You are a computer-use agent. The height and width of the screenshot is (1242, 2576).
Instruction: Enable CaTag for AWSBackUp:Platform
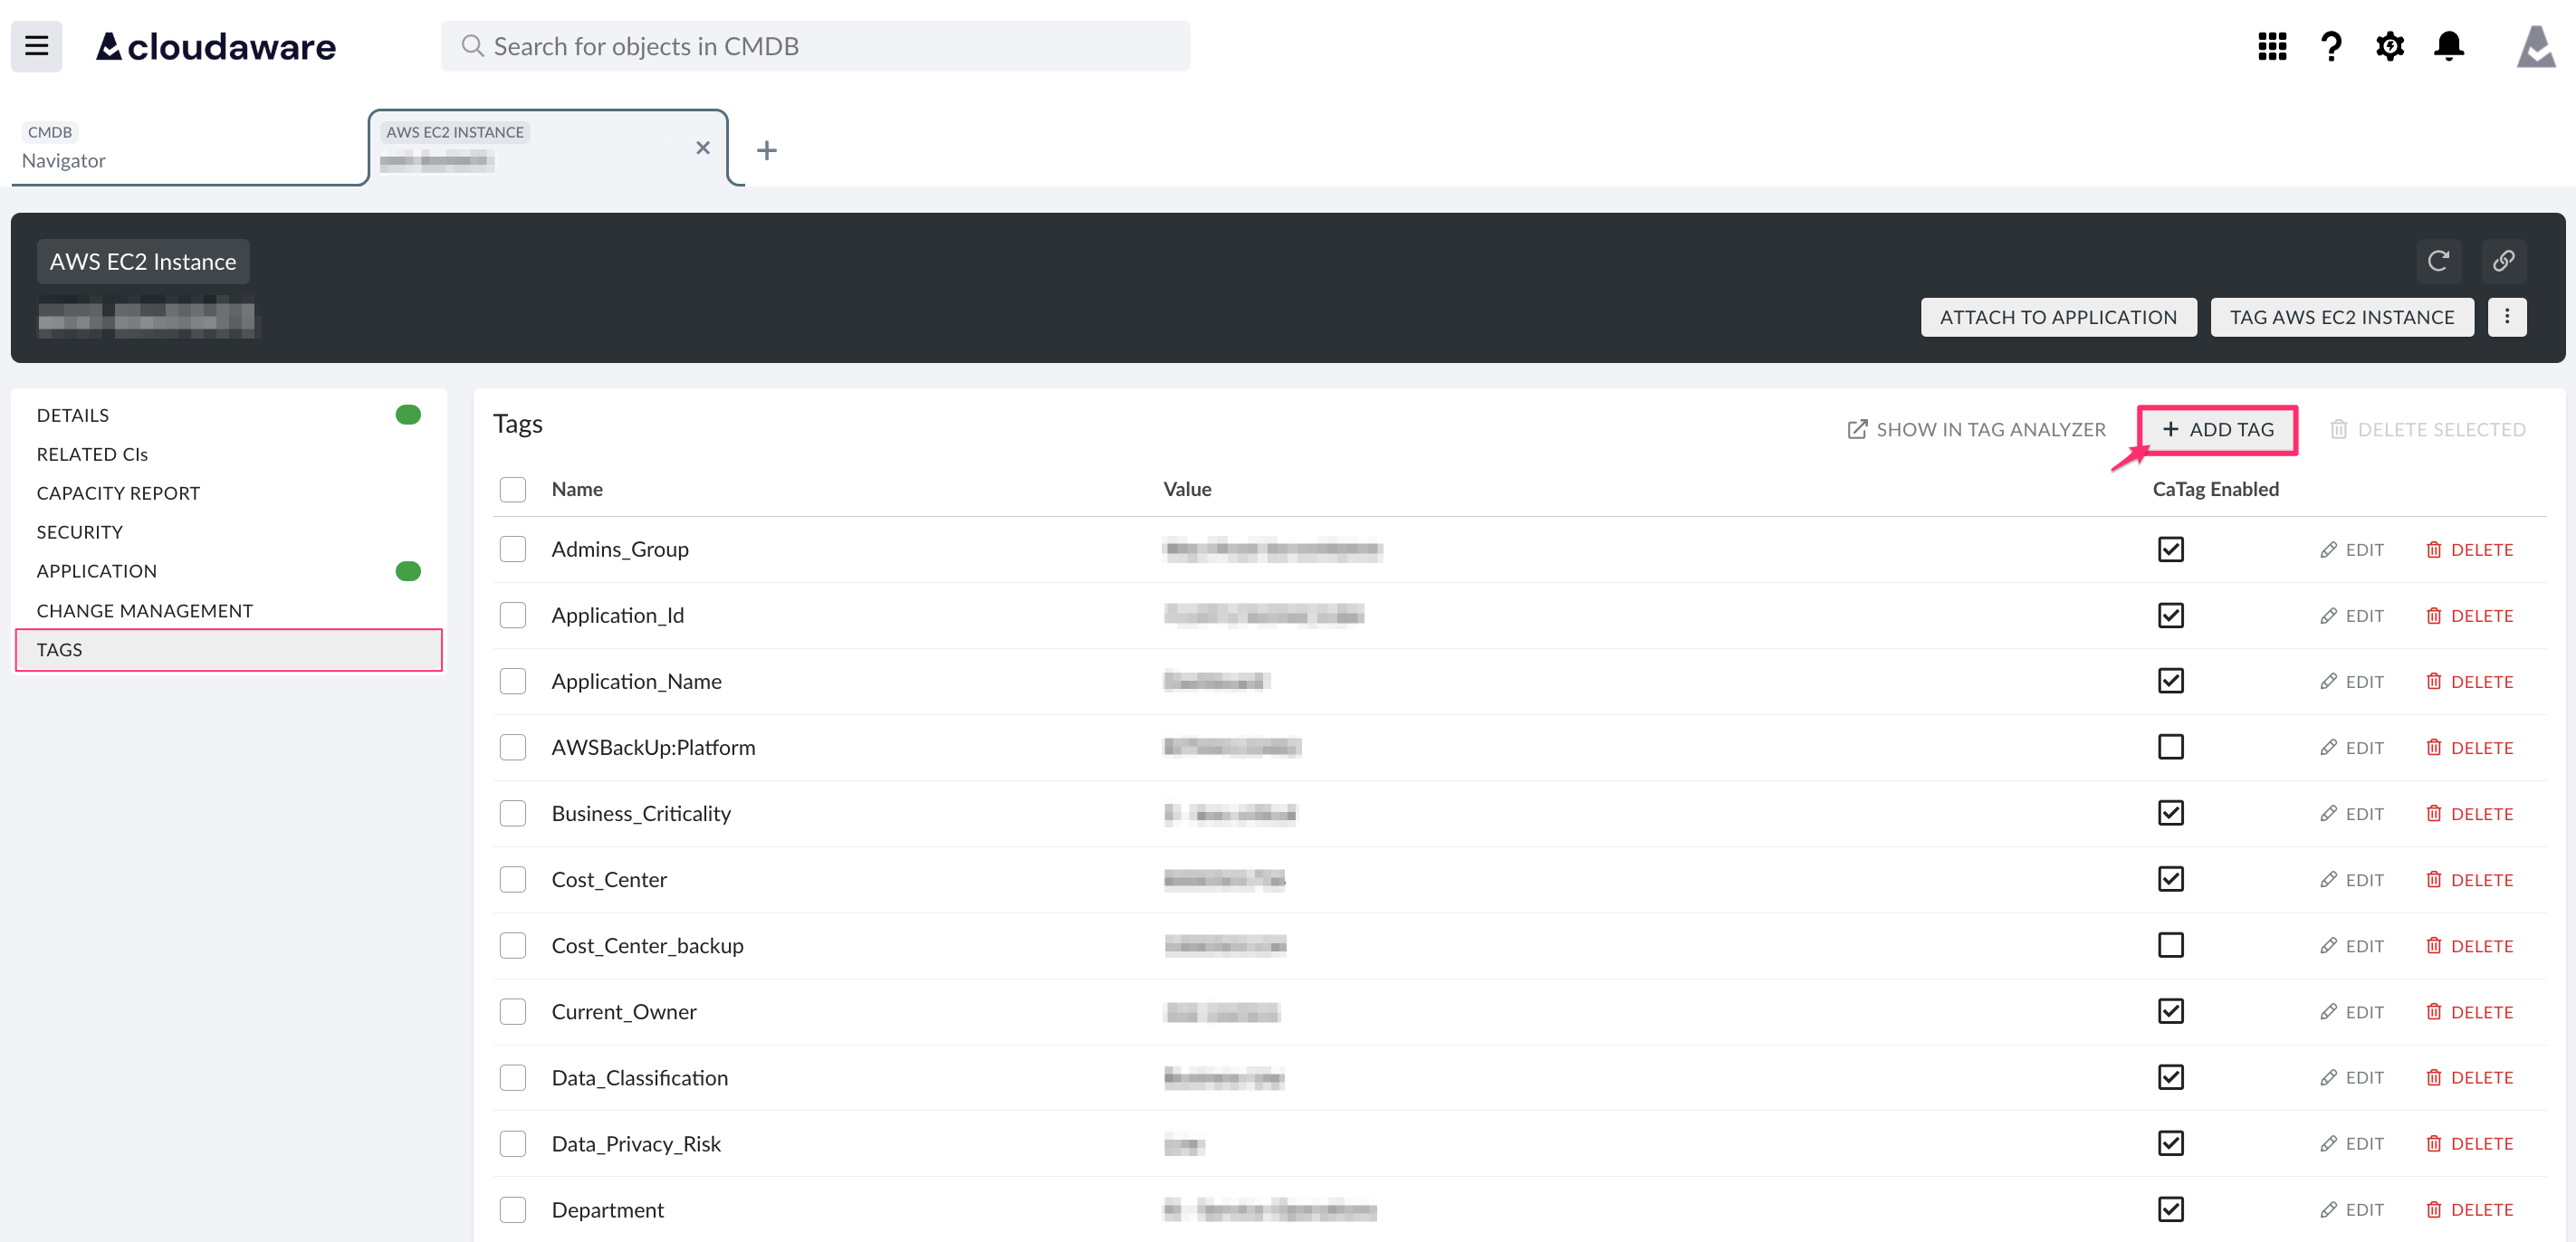(x=2170, y=747)
